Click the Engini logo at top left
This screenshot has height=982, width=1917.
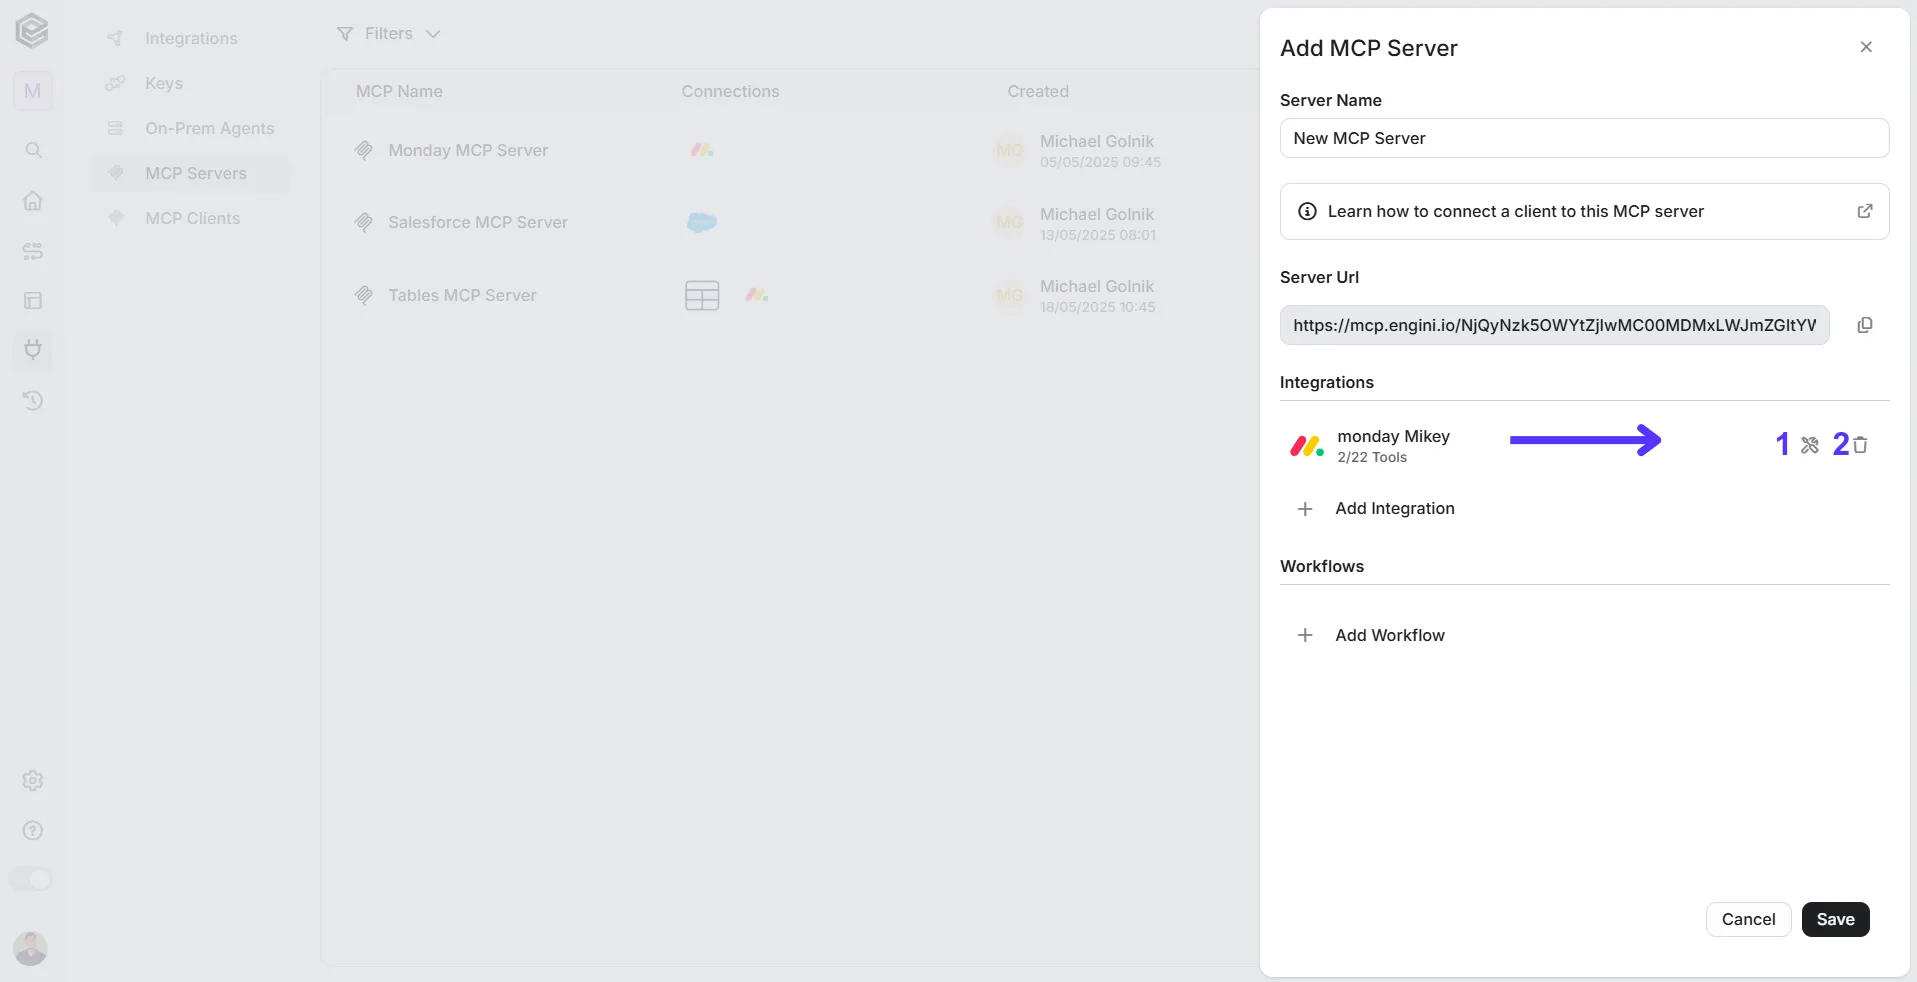pos(32,30)
